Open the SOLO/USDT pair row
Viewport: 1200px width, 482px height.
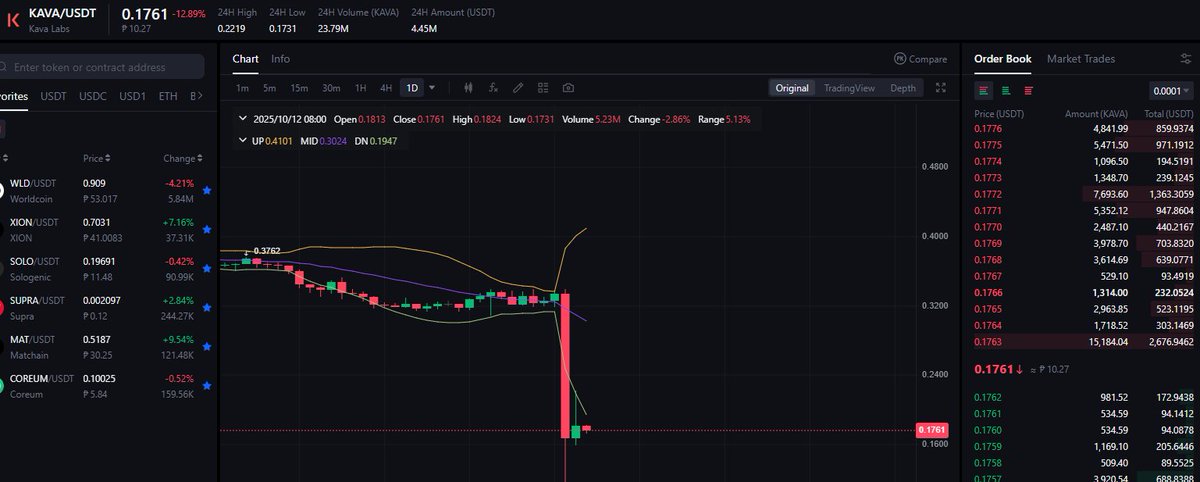click(108, 268)
